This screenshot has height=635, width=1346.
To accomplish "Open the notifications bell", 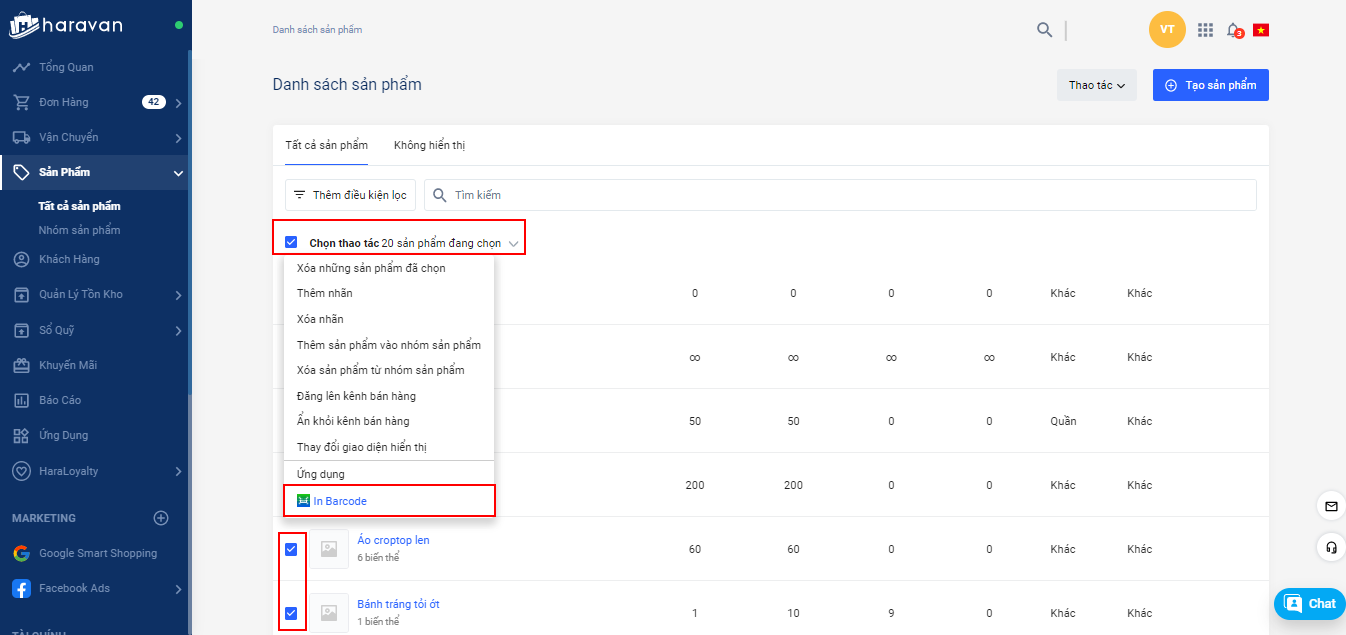I will coord(1234,30).
